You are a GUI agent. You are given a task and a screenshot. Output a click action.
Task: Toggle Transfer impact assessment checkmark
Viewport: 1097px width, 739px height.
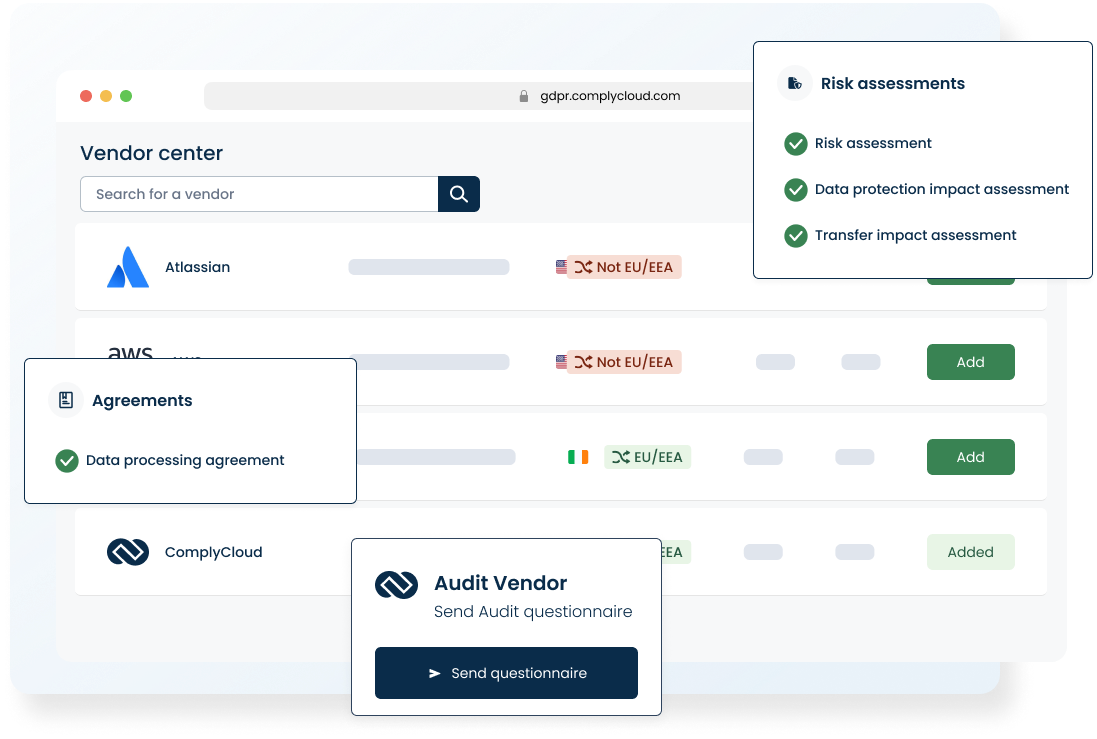[795, 236]
